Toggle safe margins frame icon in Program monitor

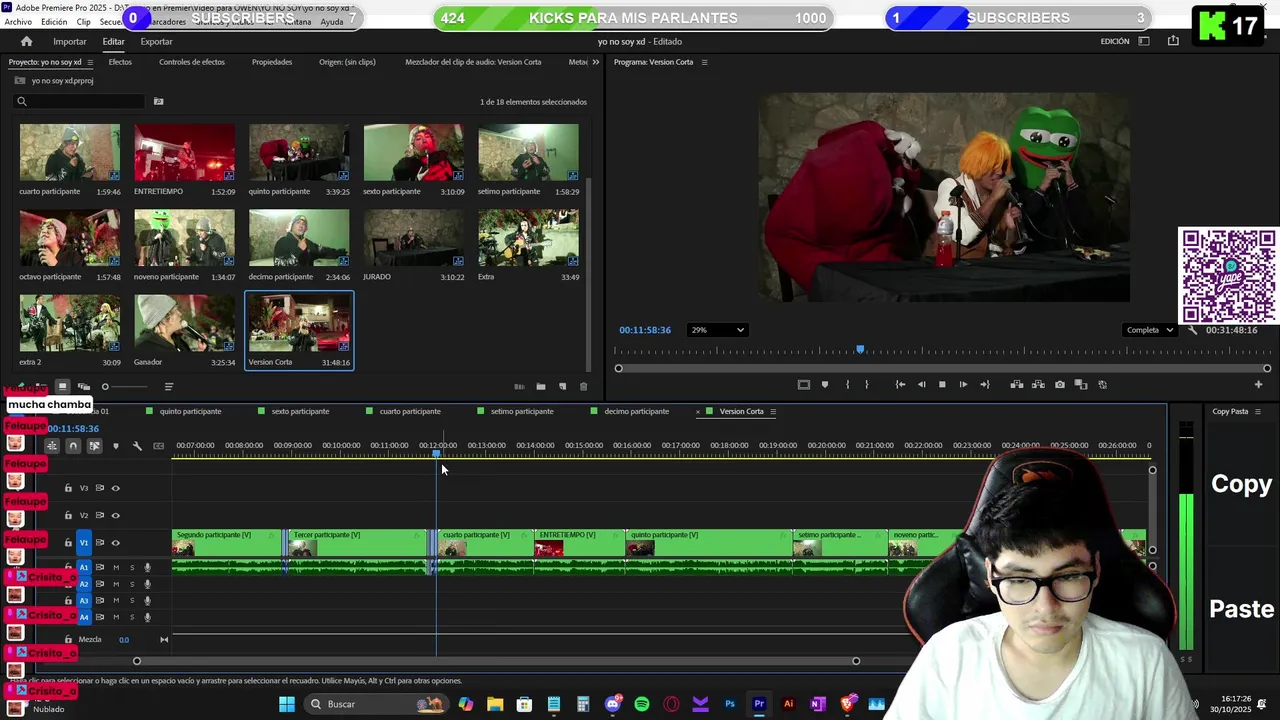coord(803,385)
